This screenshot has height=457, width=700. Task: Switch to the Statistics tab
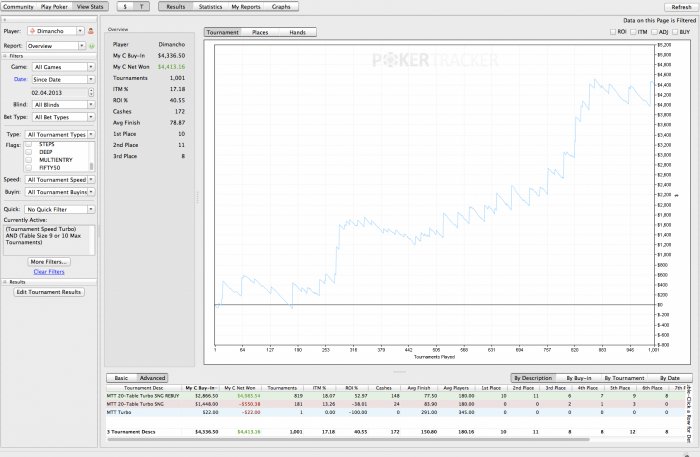(x=210, y=6)
